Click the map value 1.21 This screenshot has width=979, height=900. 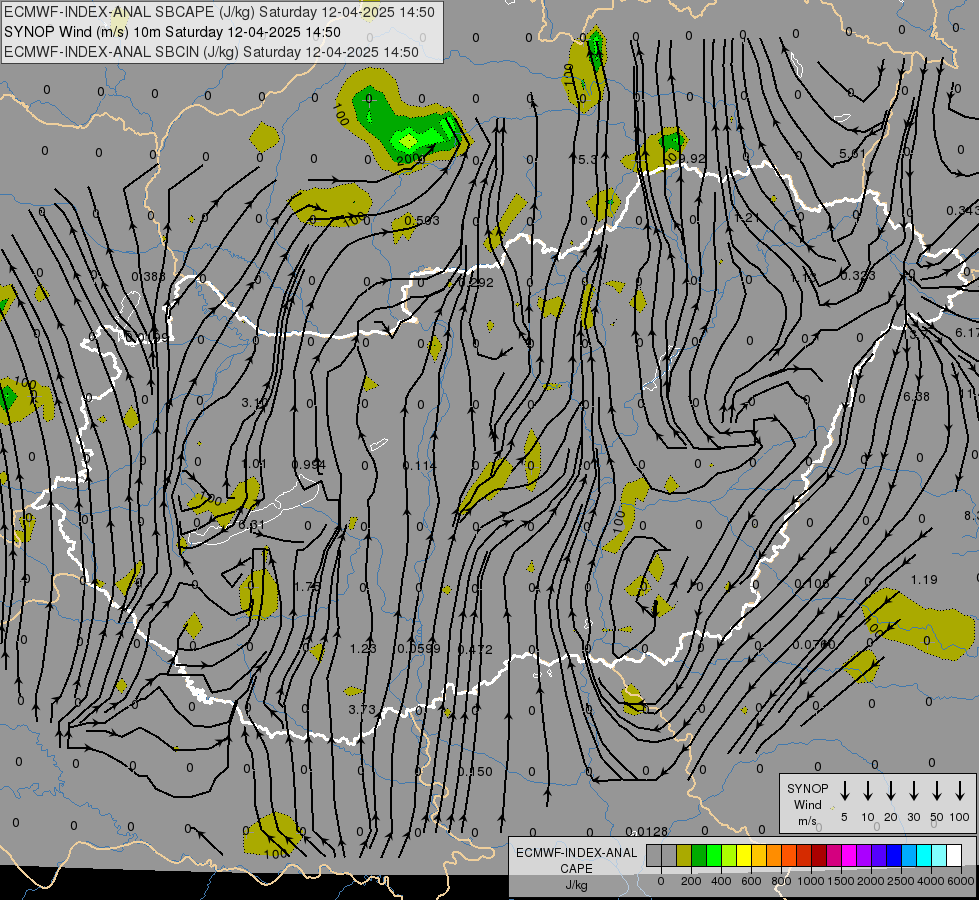pos(746,217)
